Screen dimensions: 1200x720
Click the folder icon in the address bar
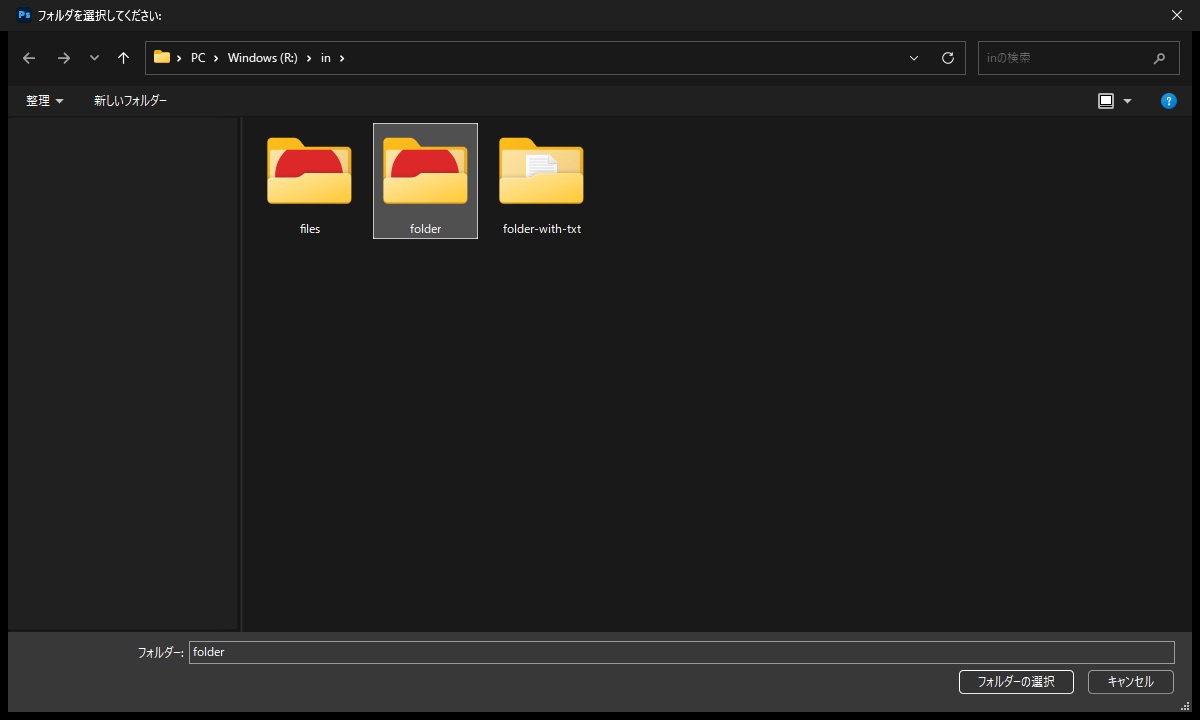(x=162, y=57)
